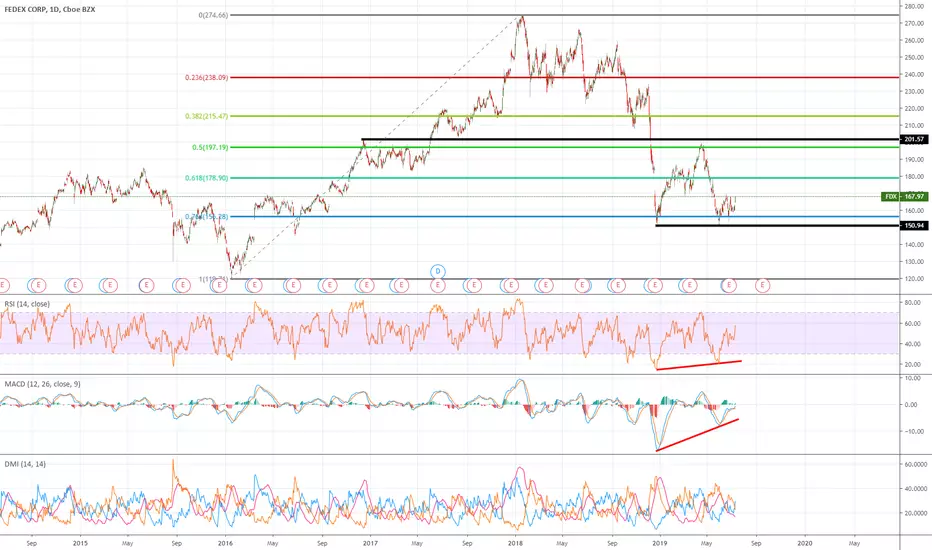
Task: Select the red 0.236 Fibonacci horizontal line
Action: pyautogui.click(x=563, y=77)
